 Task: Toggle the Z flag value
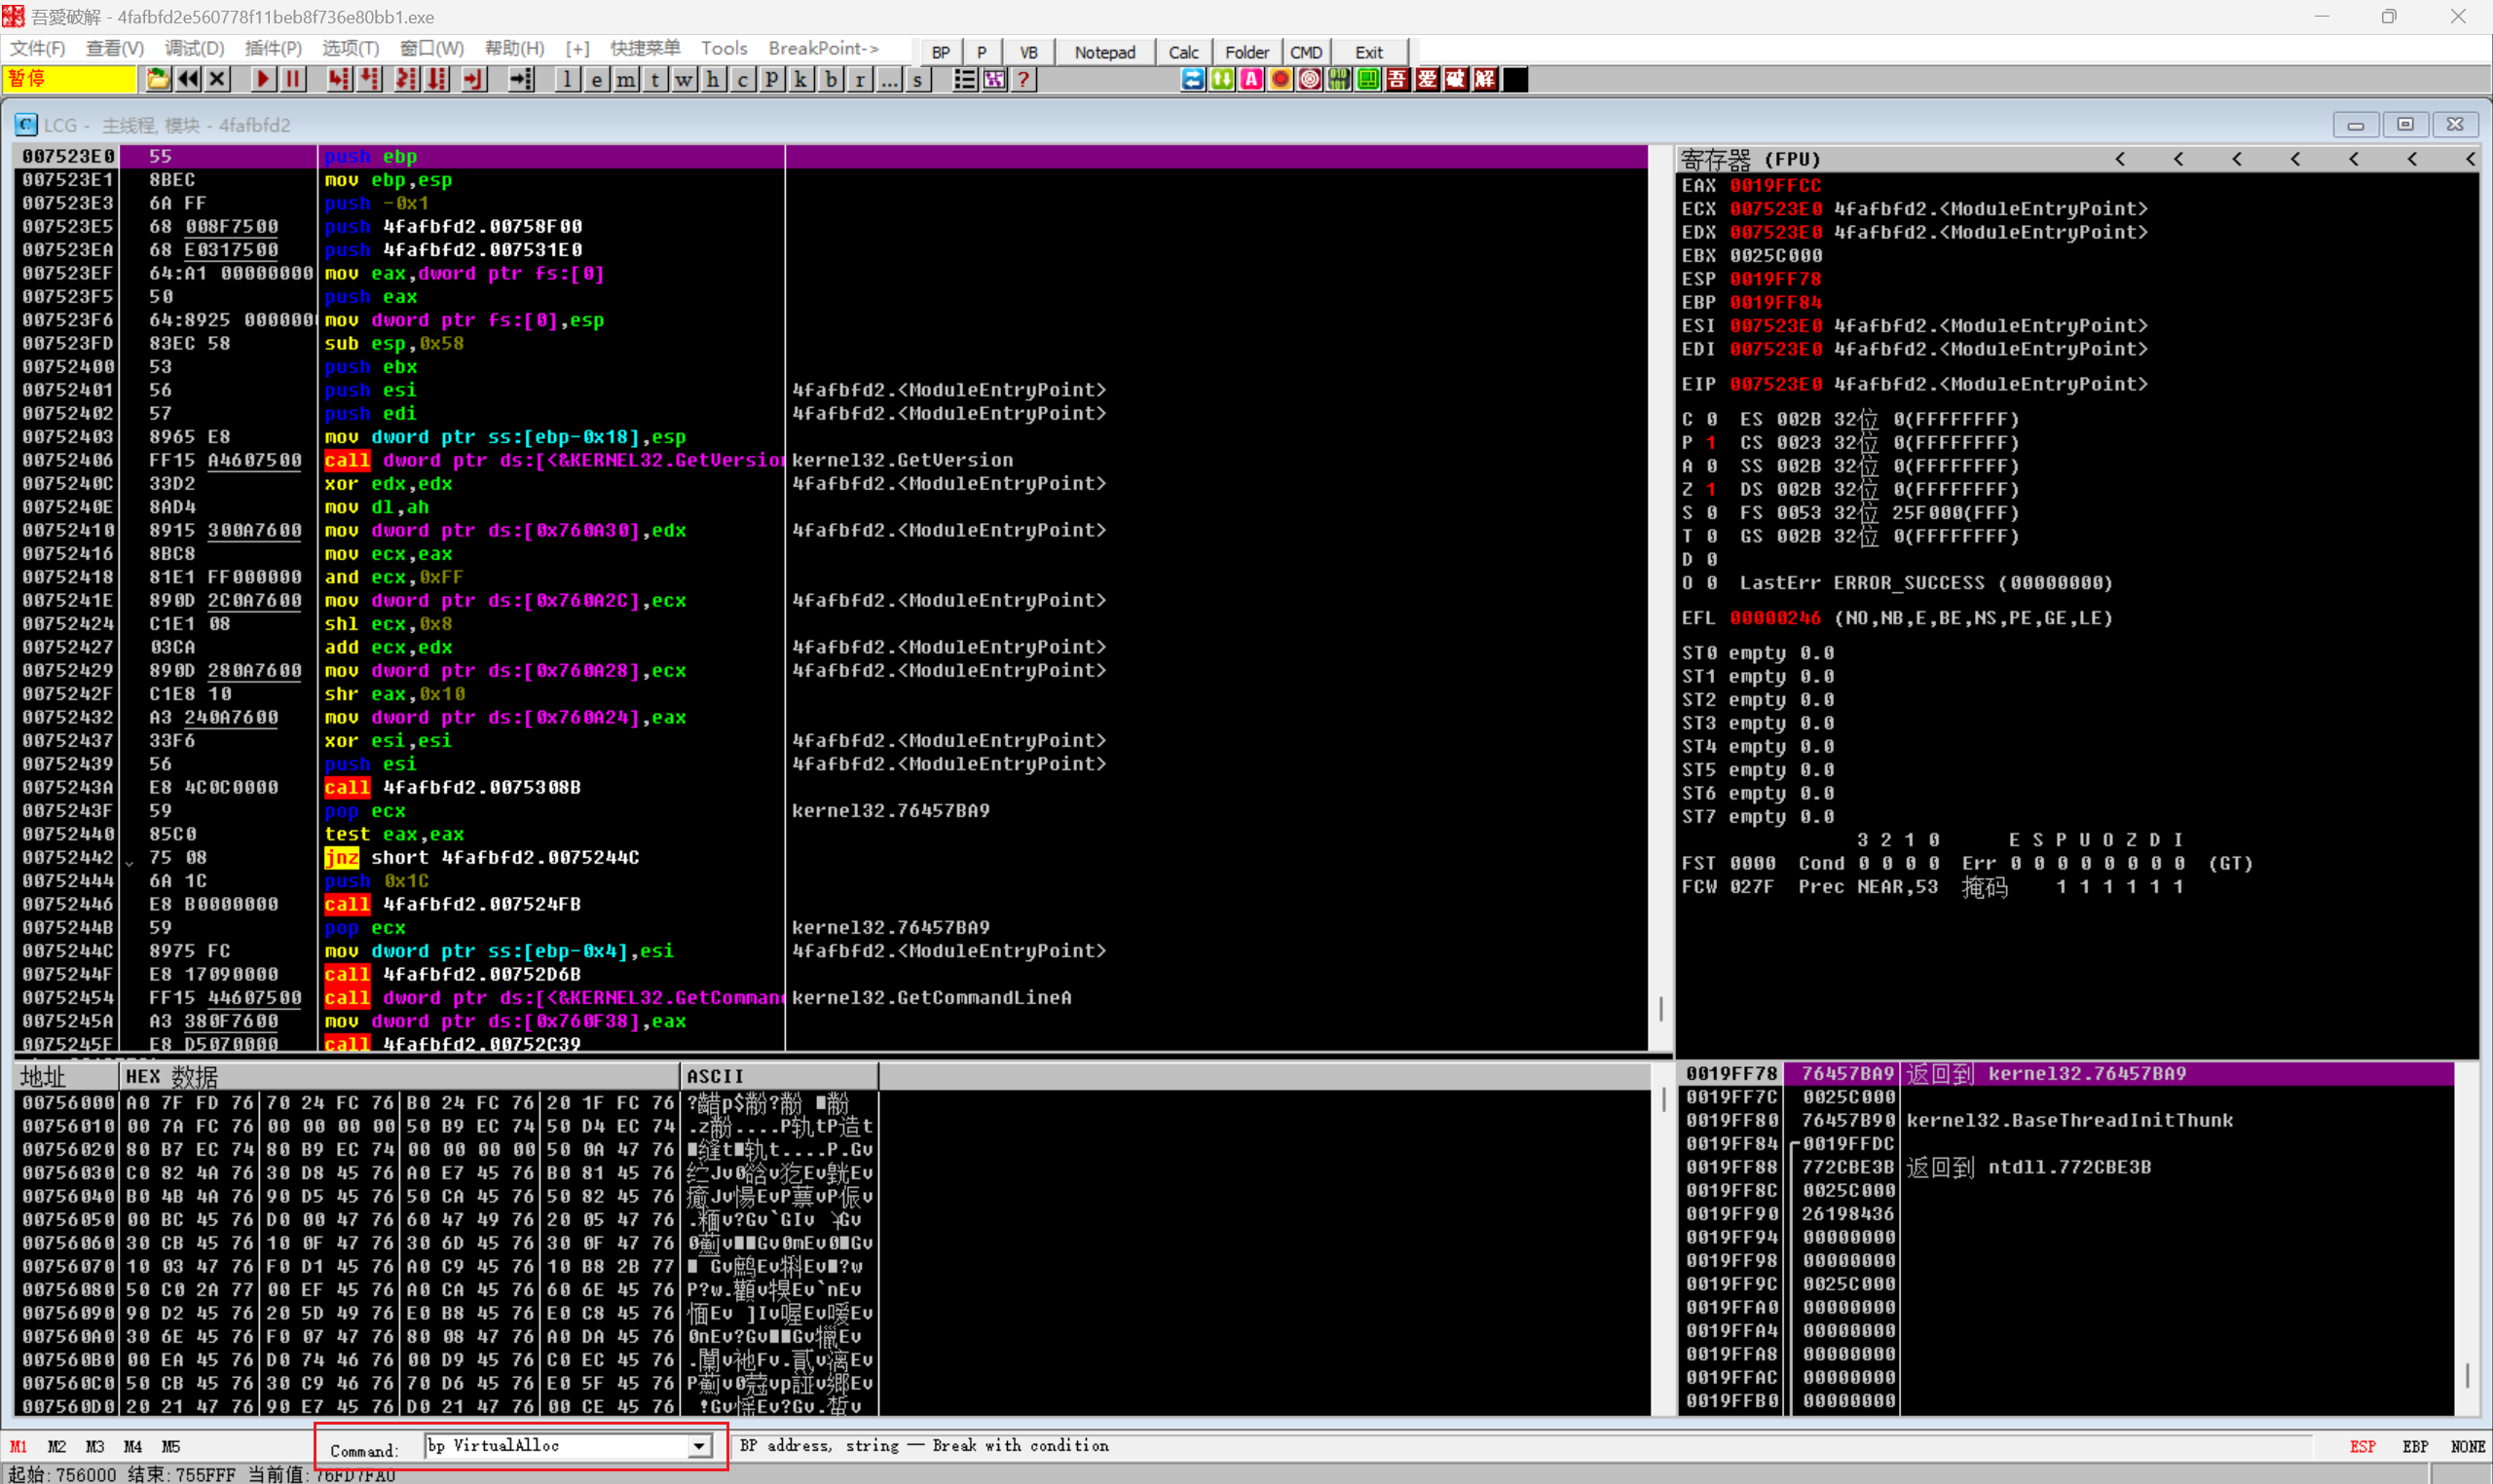pyautogui.click(x=1711, y=489)
